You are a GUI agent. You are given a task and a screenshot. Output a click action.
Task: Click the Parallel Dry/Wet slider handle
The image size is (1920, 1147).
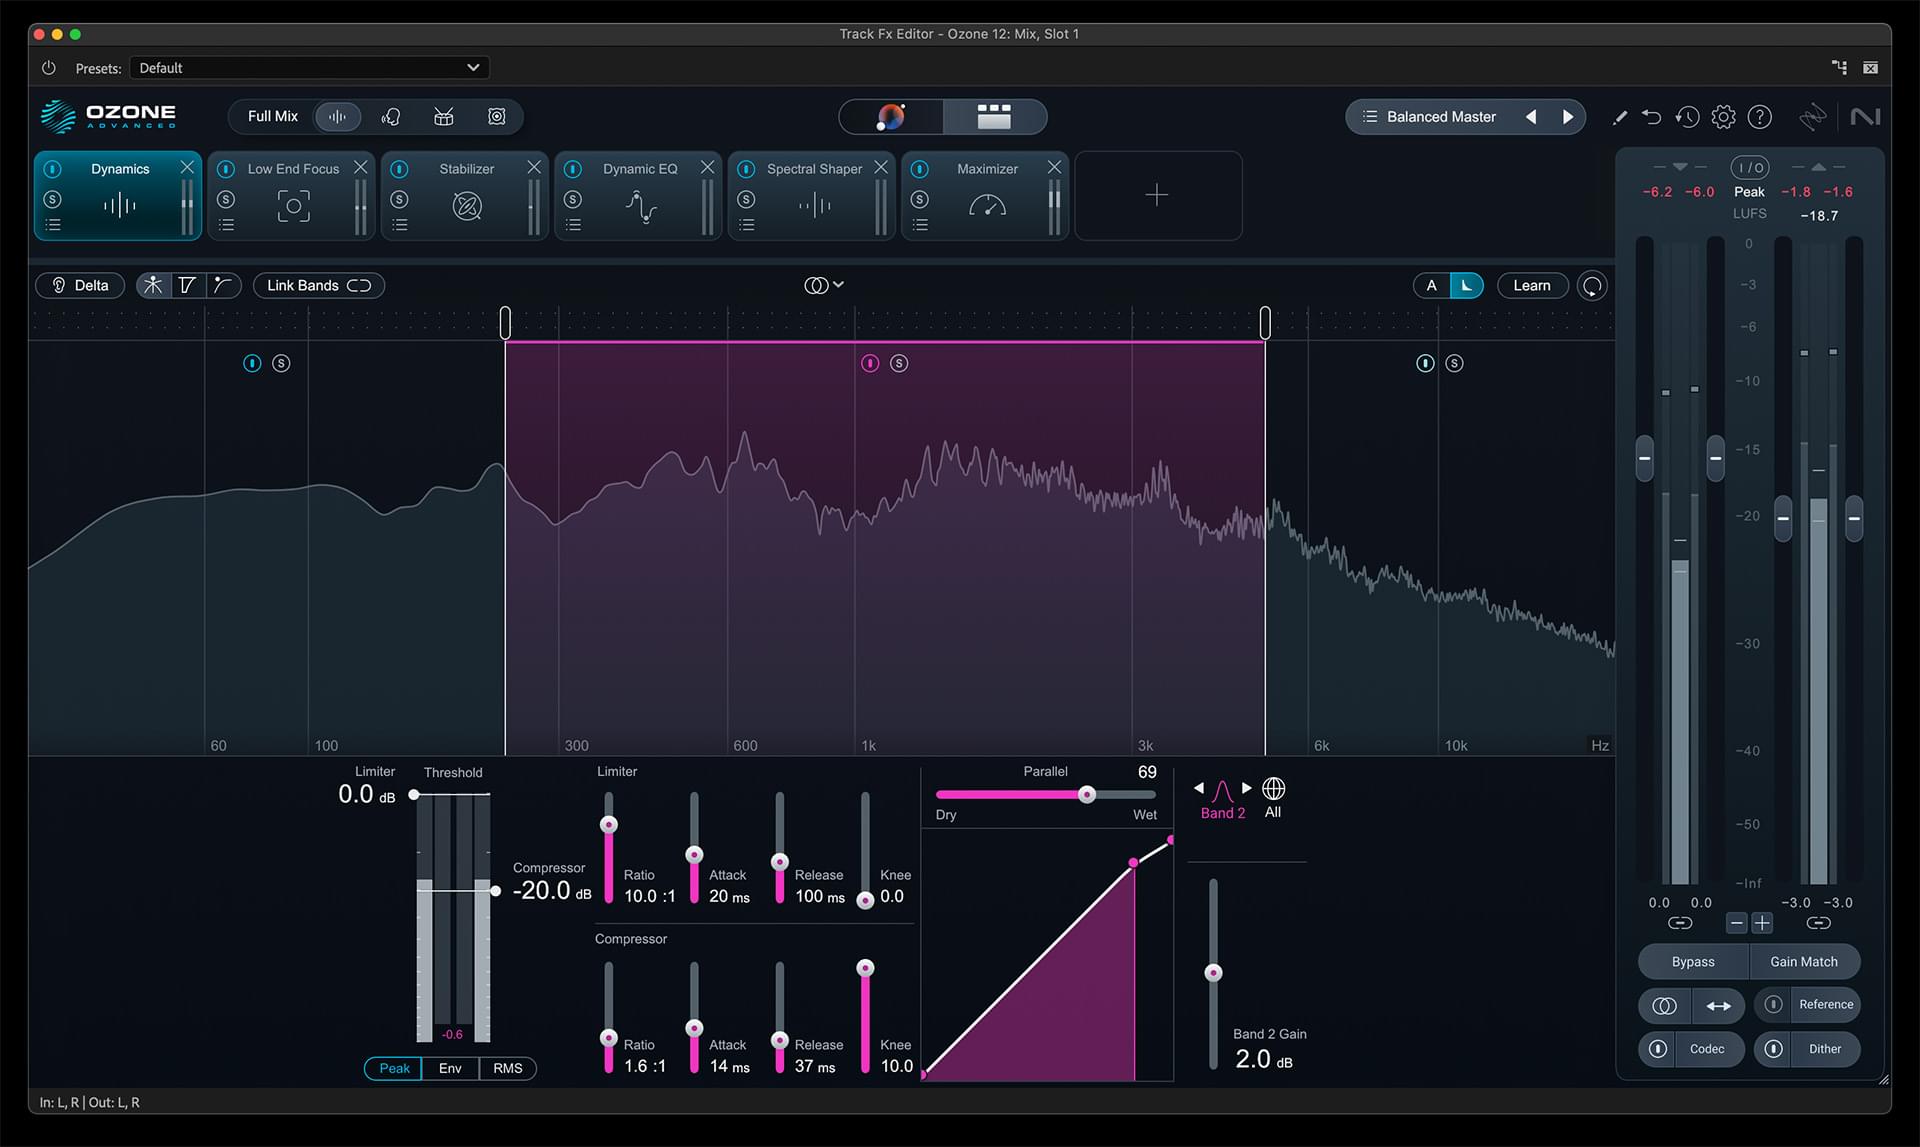coord(1086,795)
